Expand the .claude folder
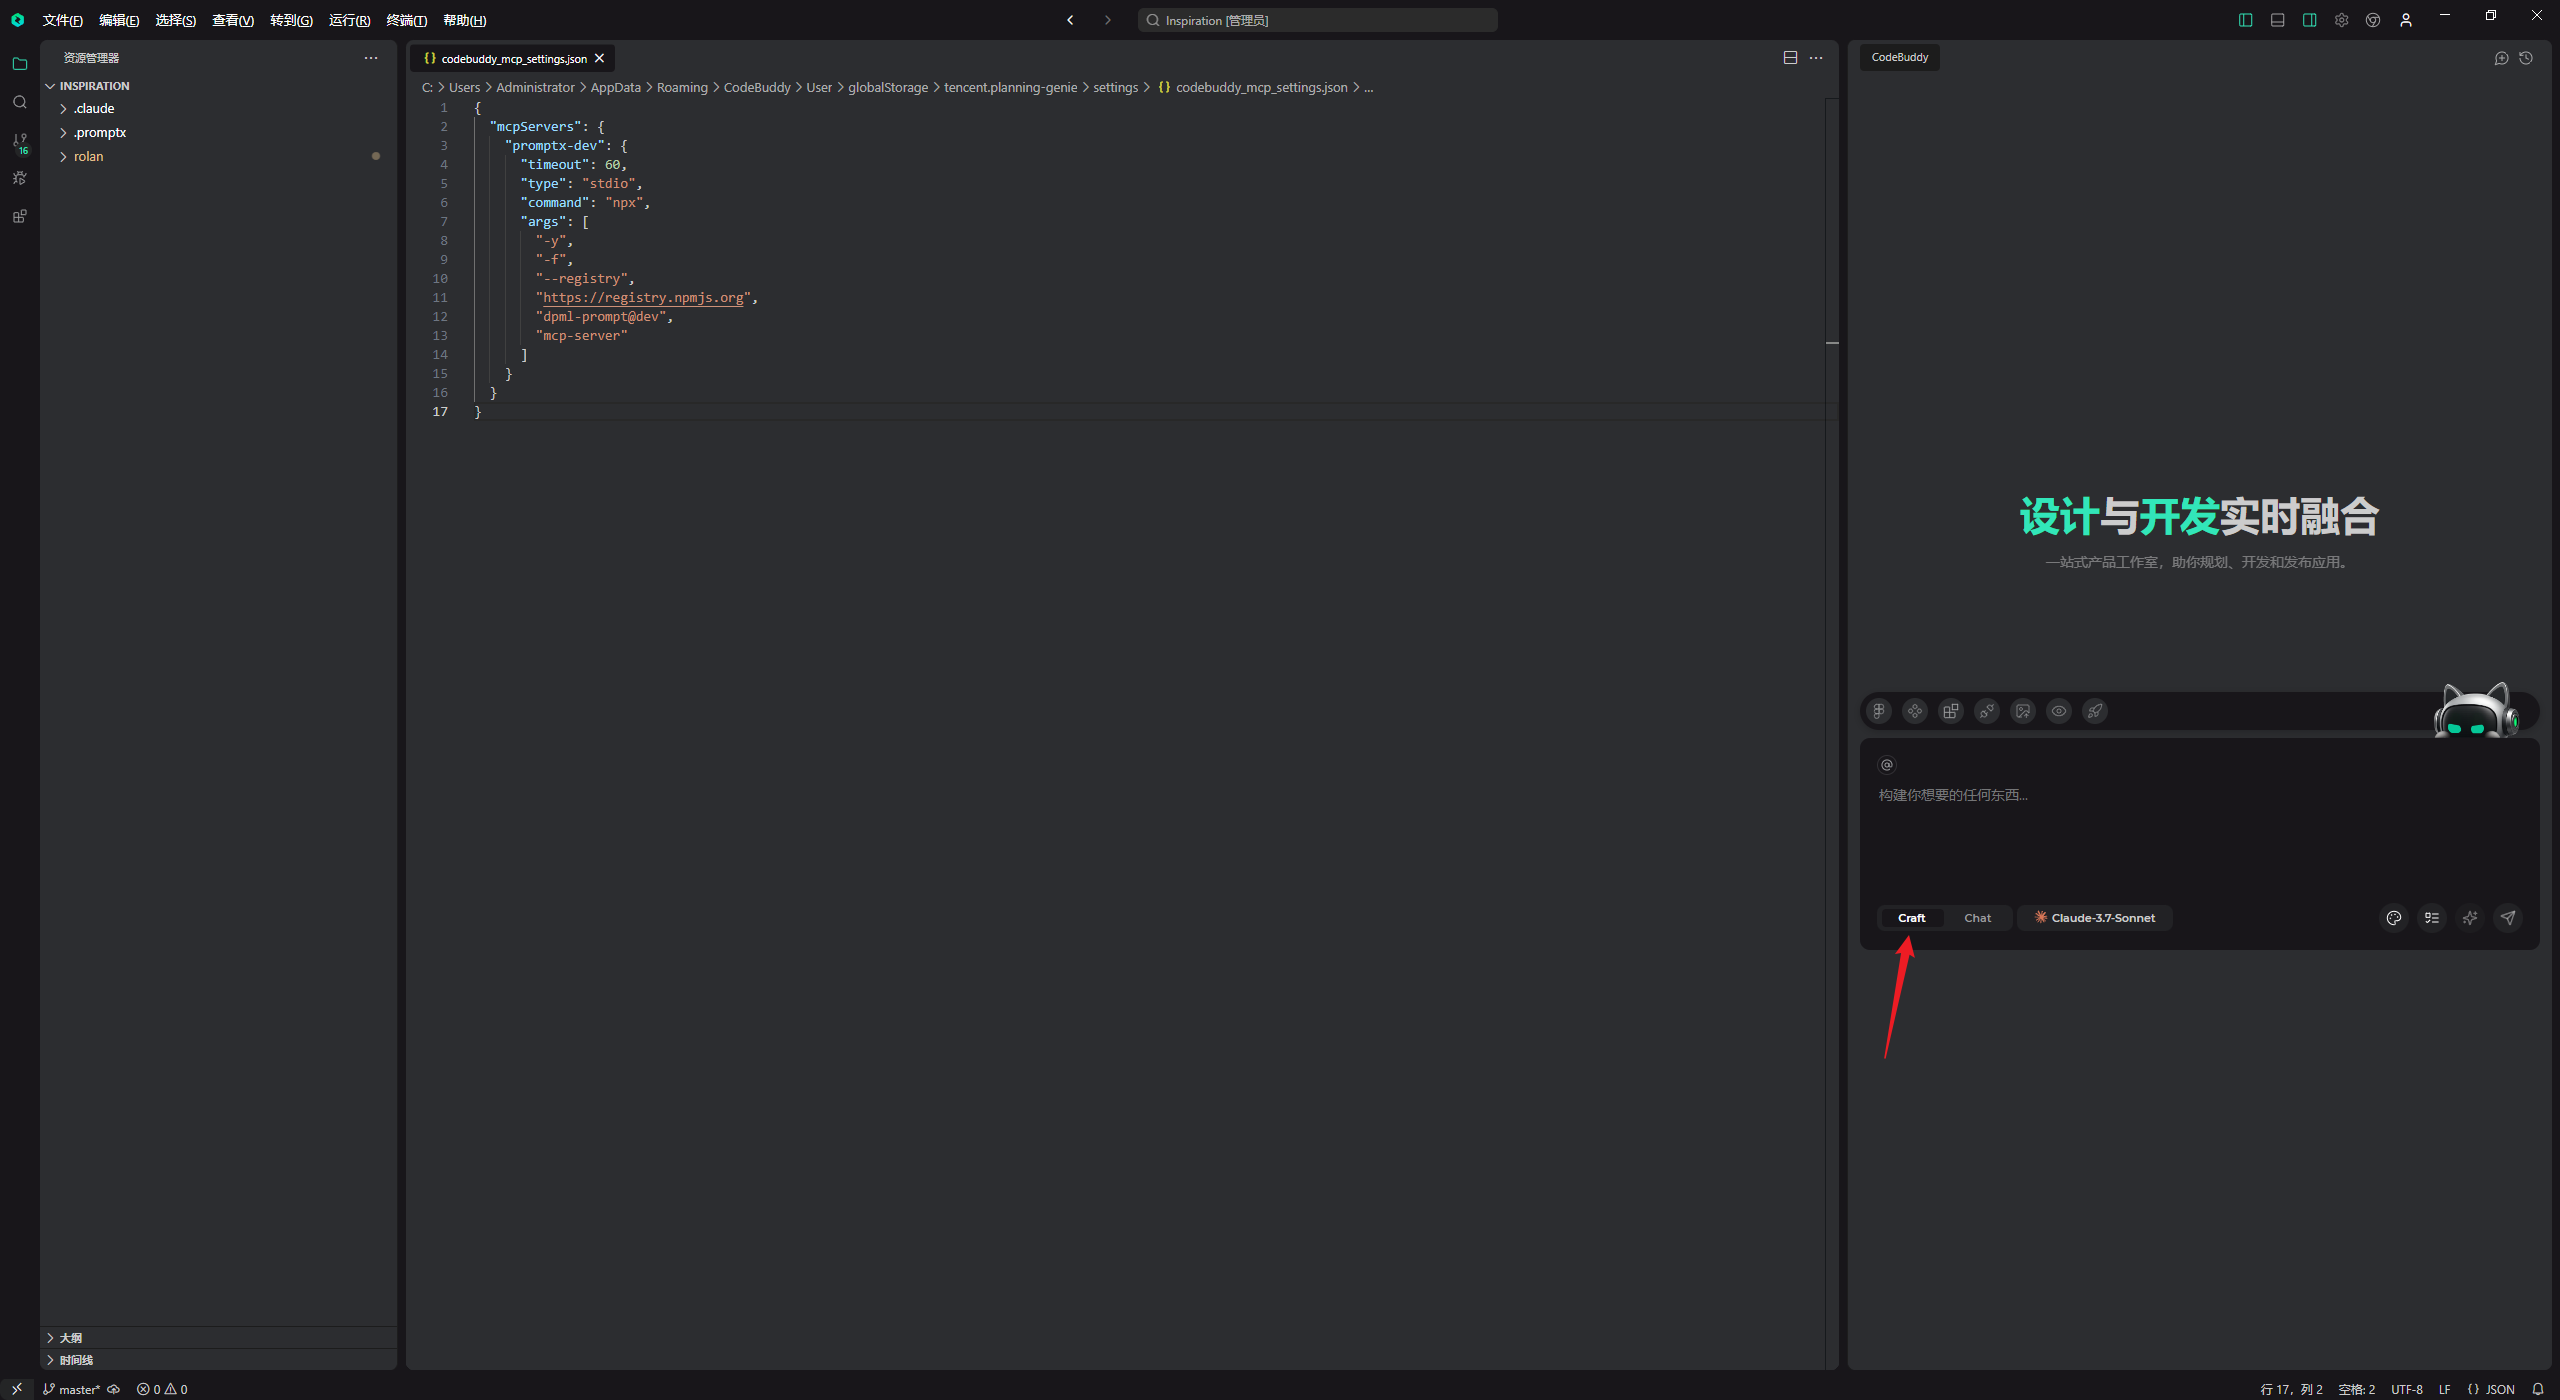The width and height of the screenshot is (2560, 1400). tap(94, 108)
